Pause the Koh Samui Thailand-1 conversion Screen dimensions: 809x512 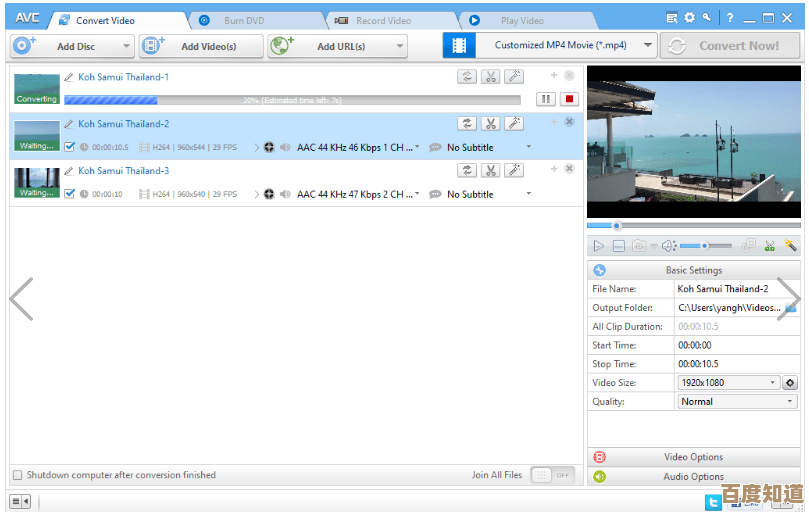[545, 99]
